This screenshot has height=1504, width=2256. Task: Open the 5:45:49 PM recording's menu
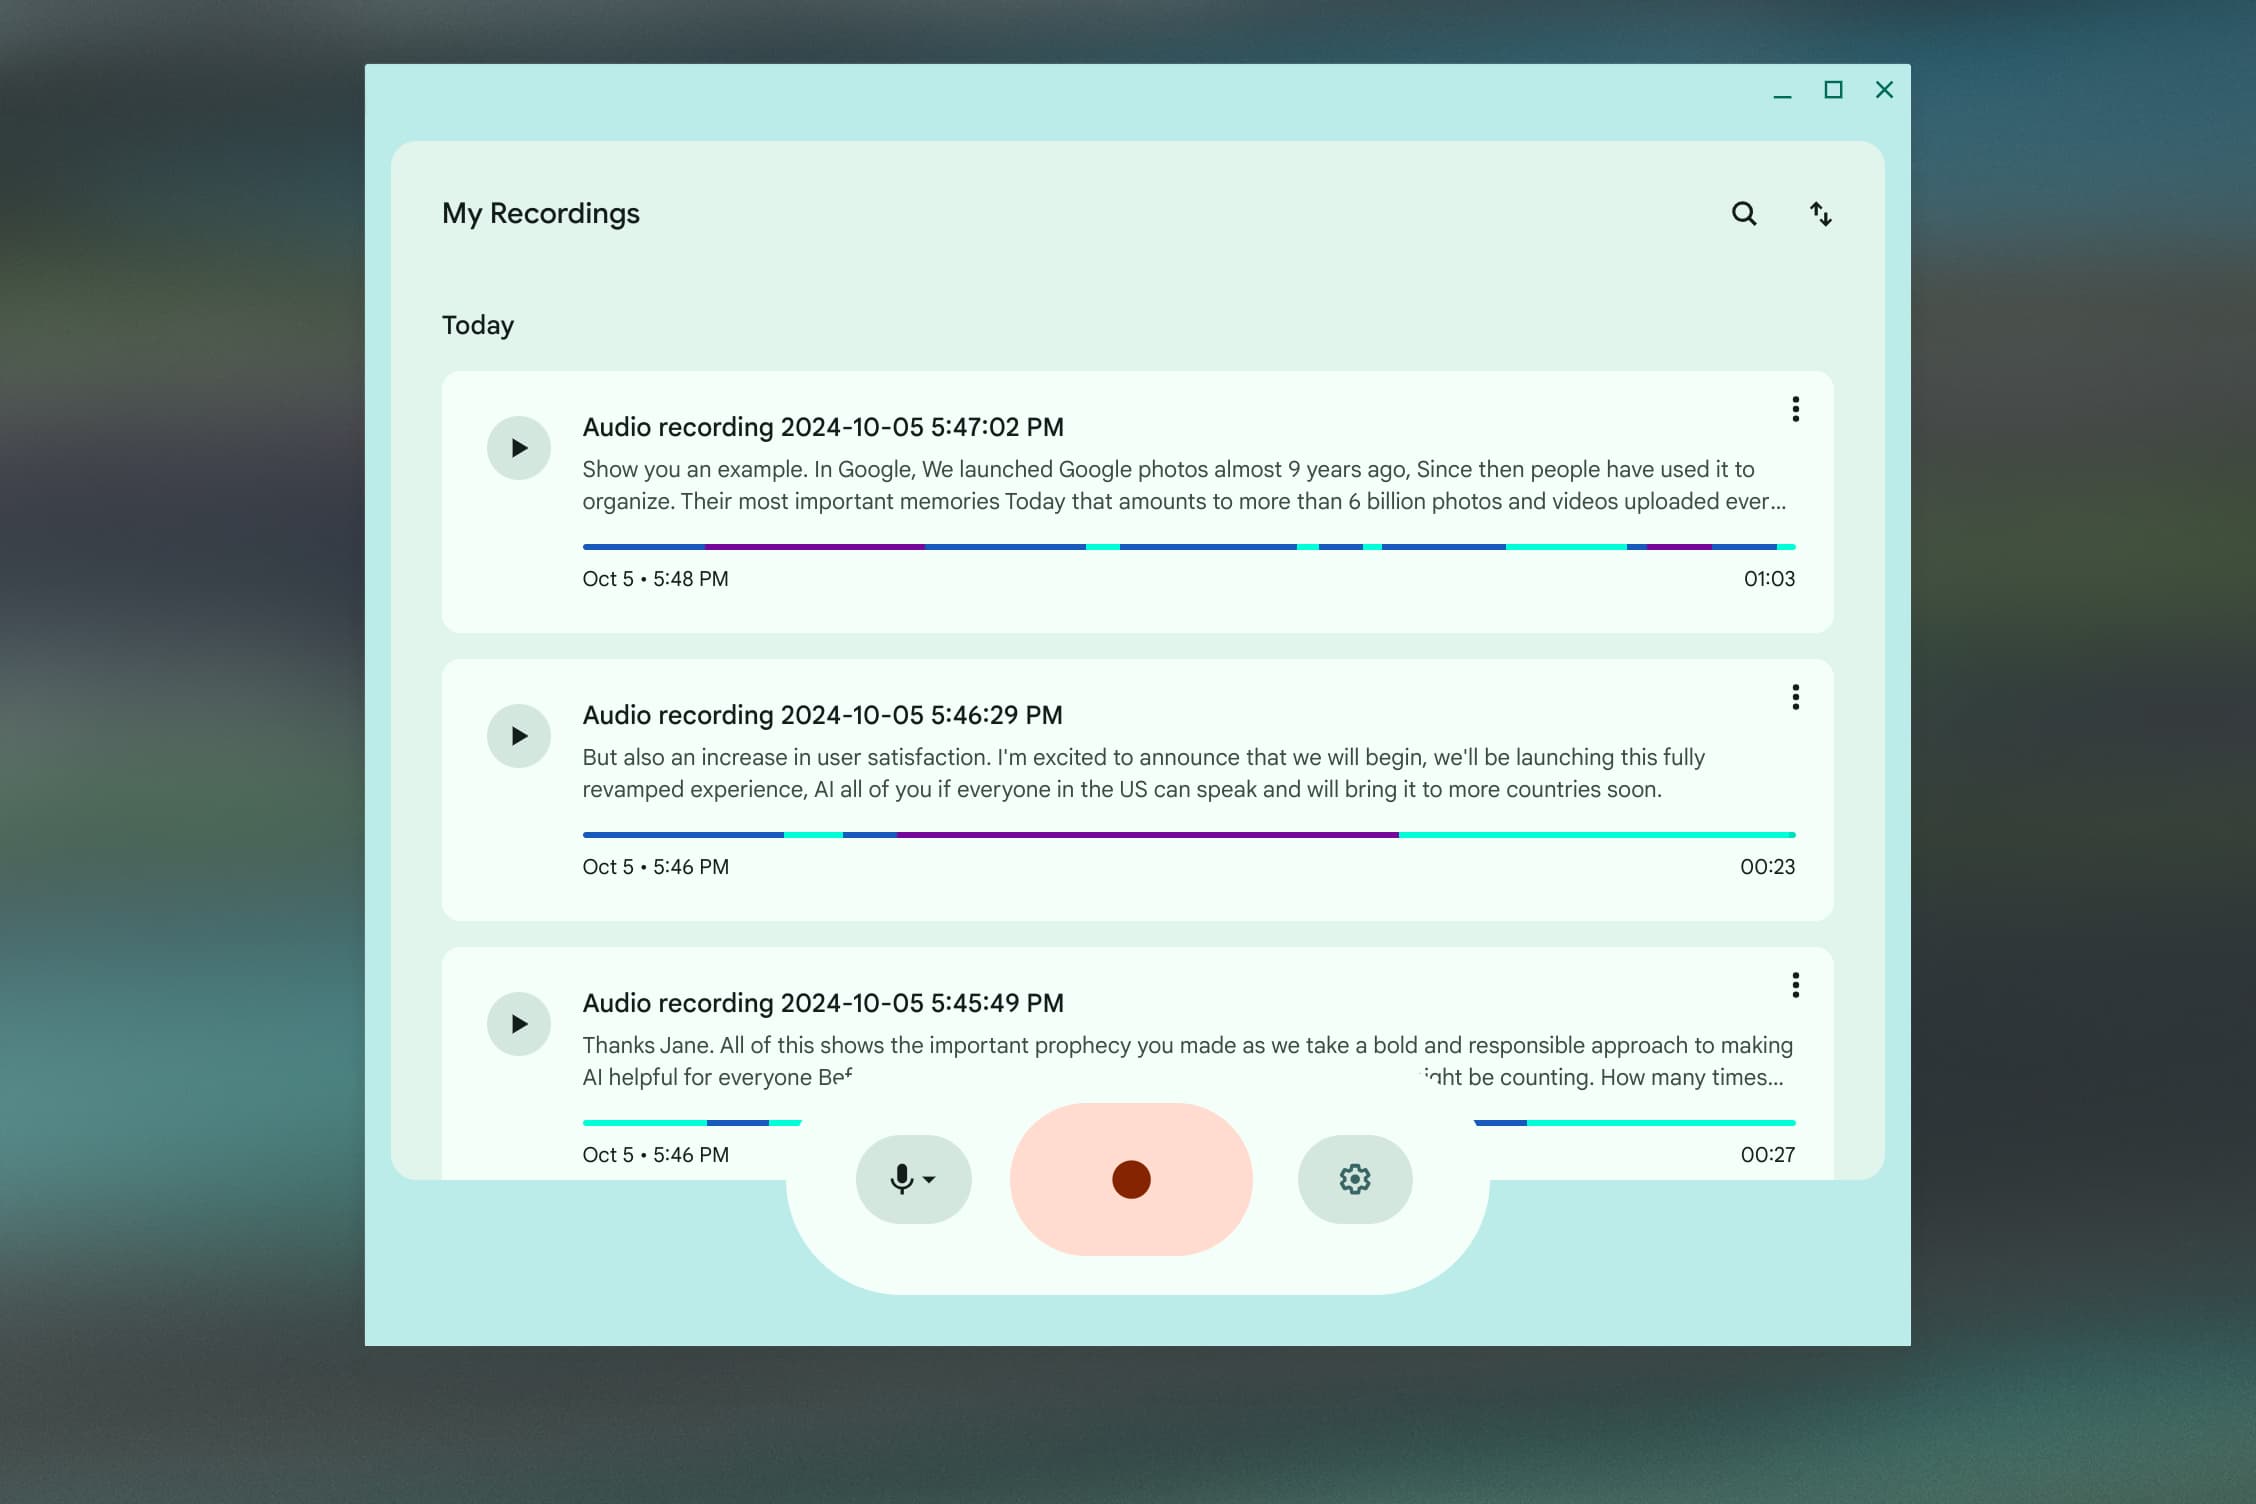[1795, 985]
